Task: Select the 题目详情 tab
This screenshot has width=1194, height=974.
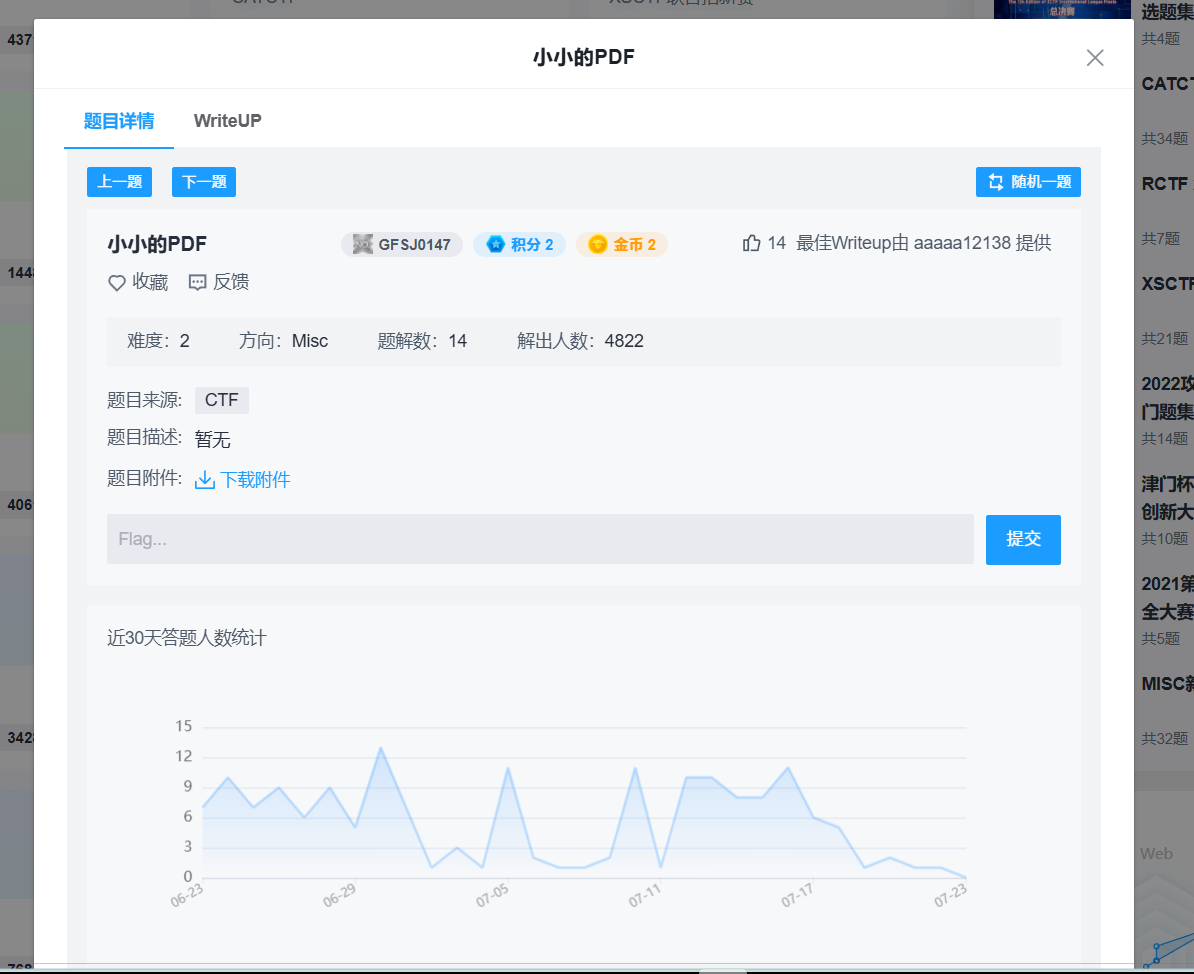Action: click(x=118, y=120)
